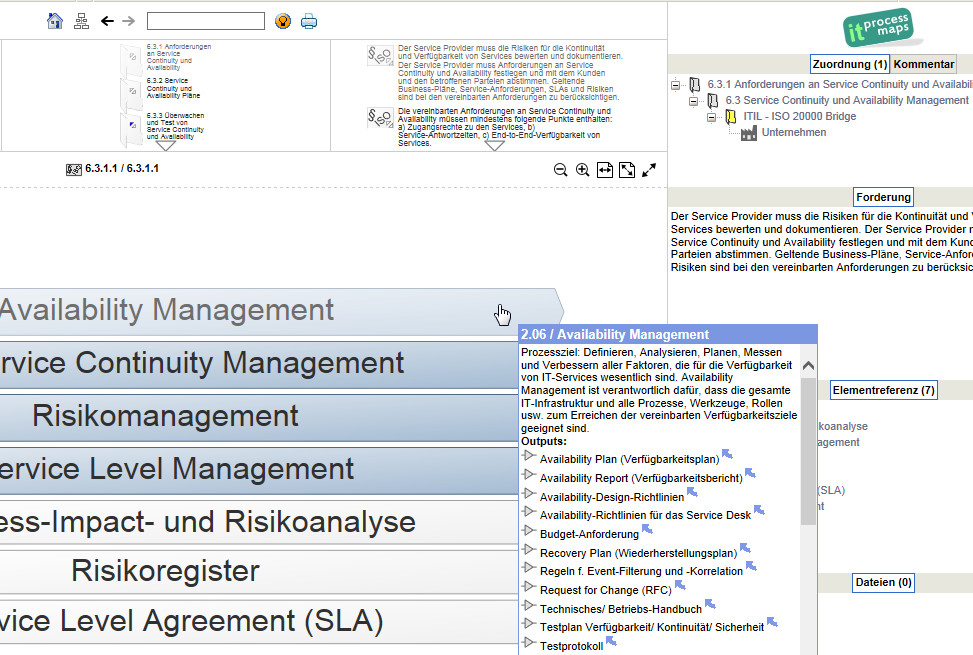Click the orange search button icon
Viewport: 973px width, 655px height.
coord(283,21)
